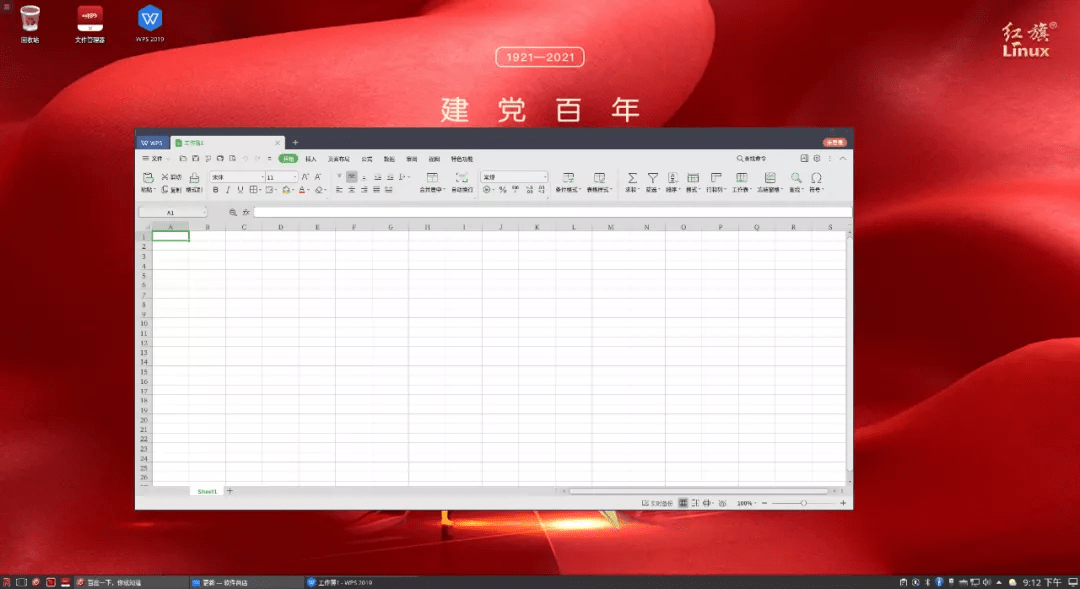Click the orange login button in the title bar
Viewport: 1080px width, 589px height.
point(835,142)
